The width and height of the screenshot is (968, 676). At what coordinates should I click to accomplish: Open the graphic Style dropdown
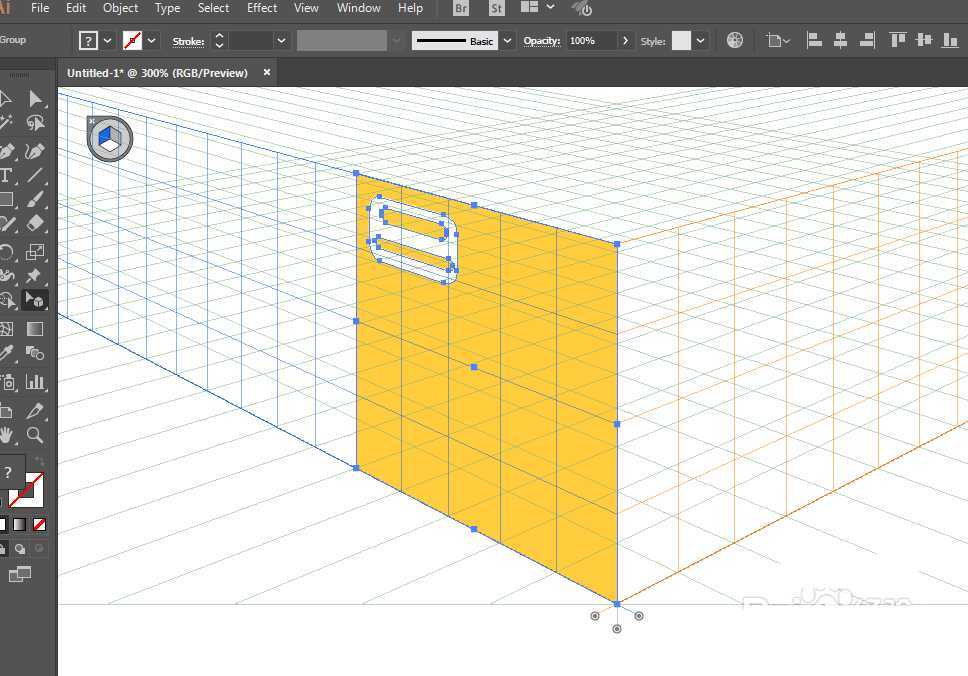tap(700, 41)
